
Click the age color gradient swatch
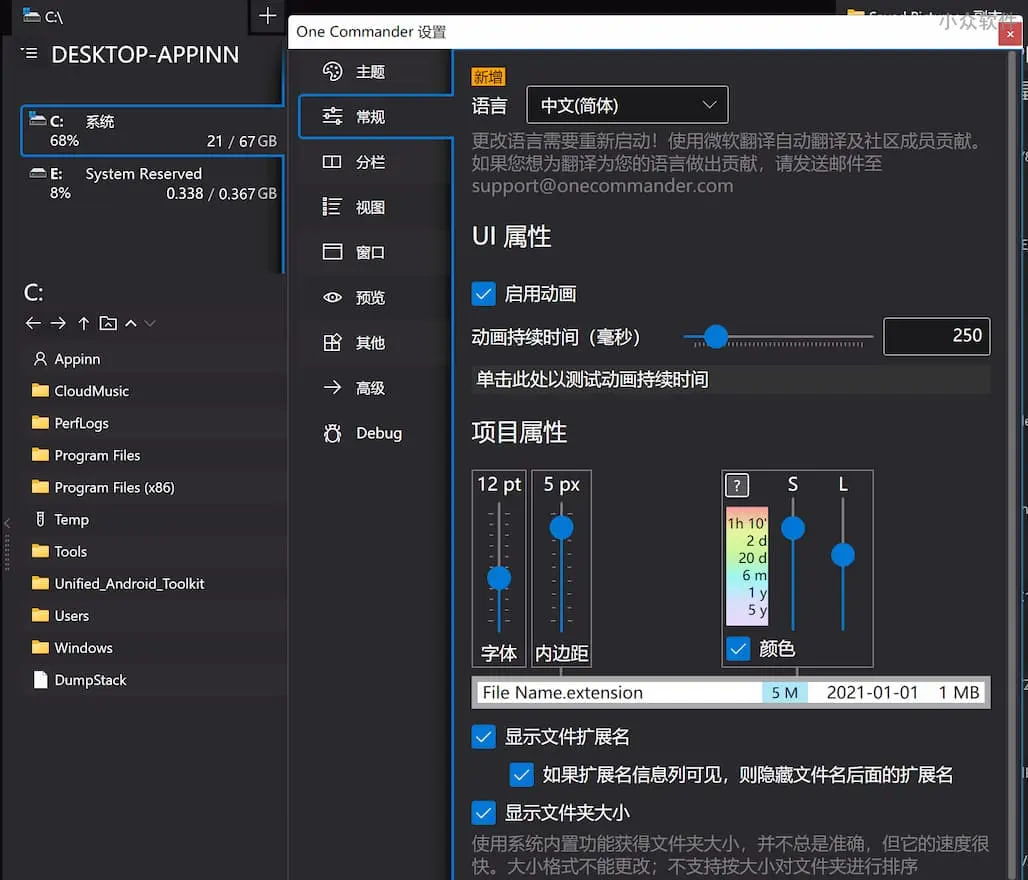pyautogui.click(x=747, y=567)
